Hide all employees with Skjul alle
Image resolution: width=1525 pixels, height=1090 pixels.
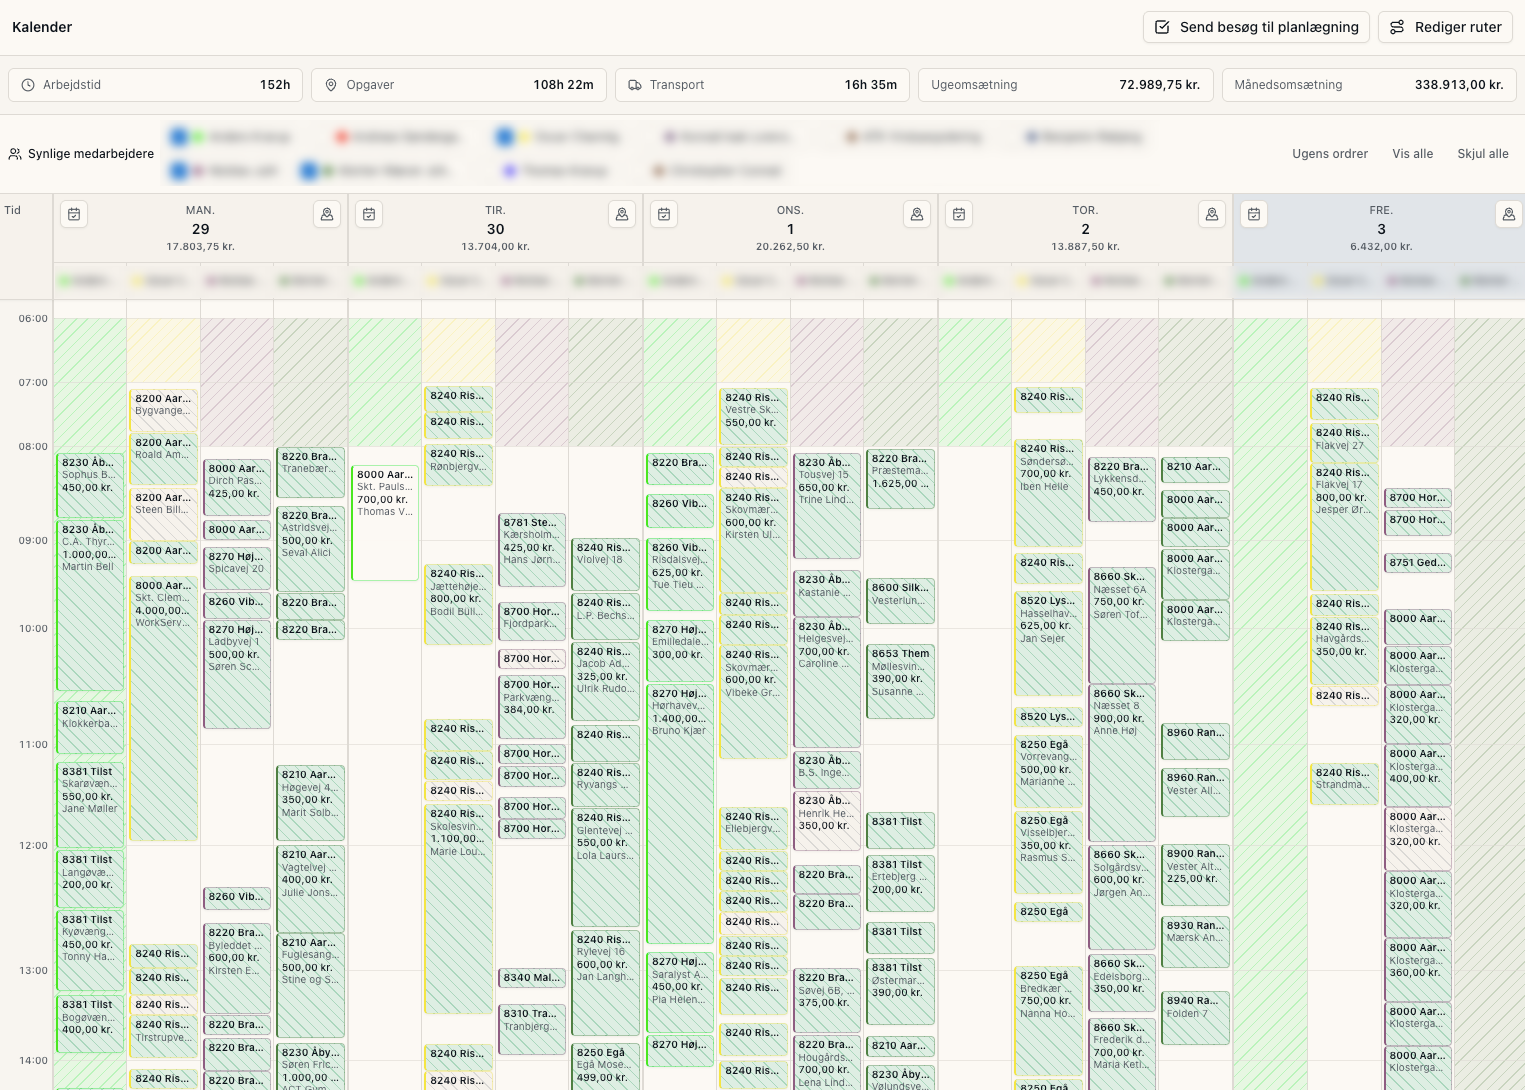(1483, 154)
